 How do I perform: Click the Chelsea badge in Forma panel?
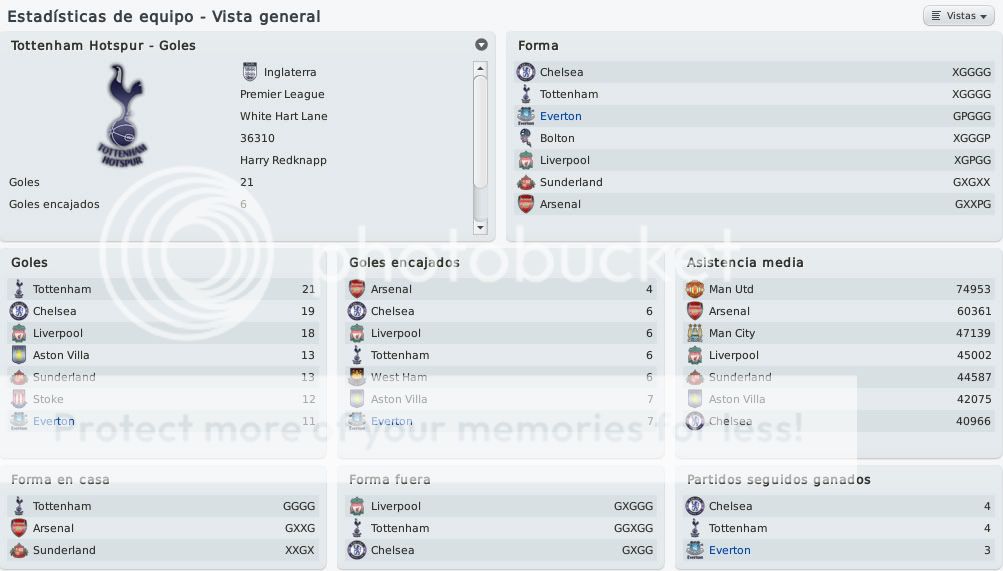tap(526, 72)
